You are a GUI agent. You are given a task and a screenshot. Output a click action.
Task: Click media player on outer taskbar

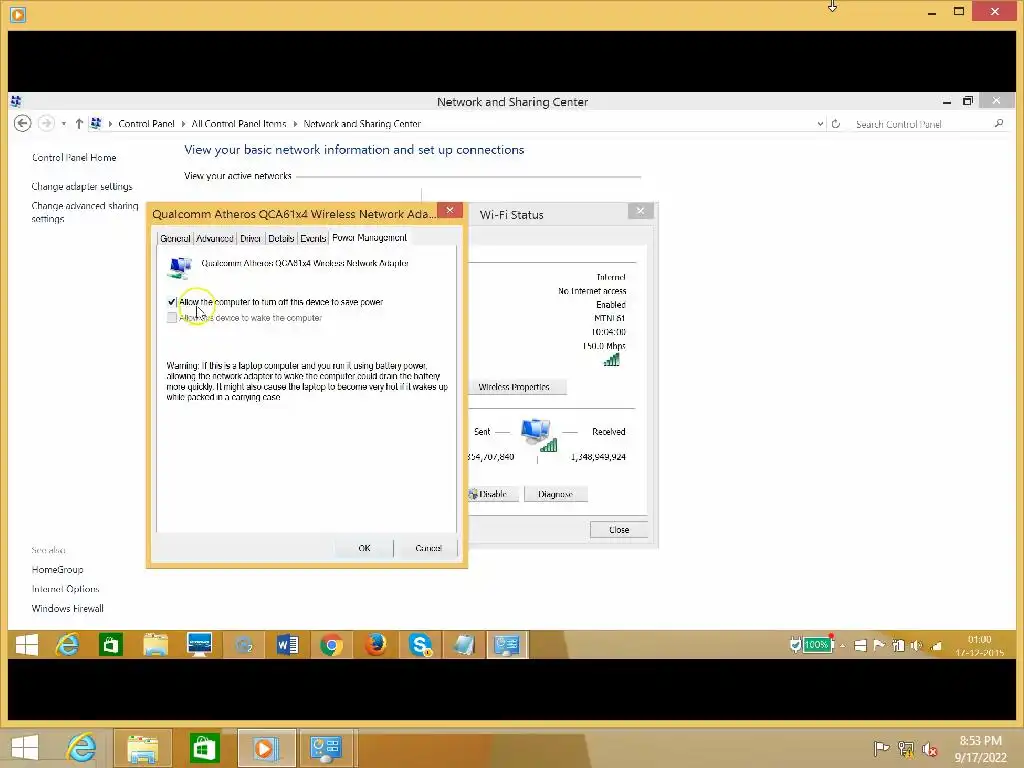pos(266,748)
